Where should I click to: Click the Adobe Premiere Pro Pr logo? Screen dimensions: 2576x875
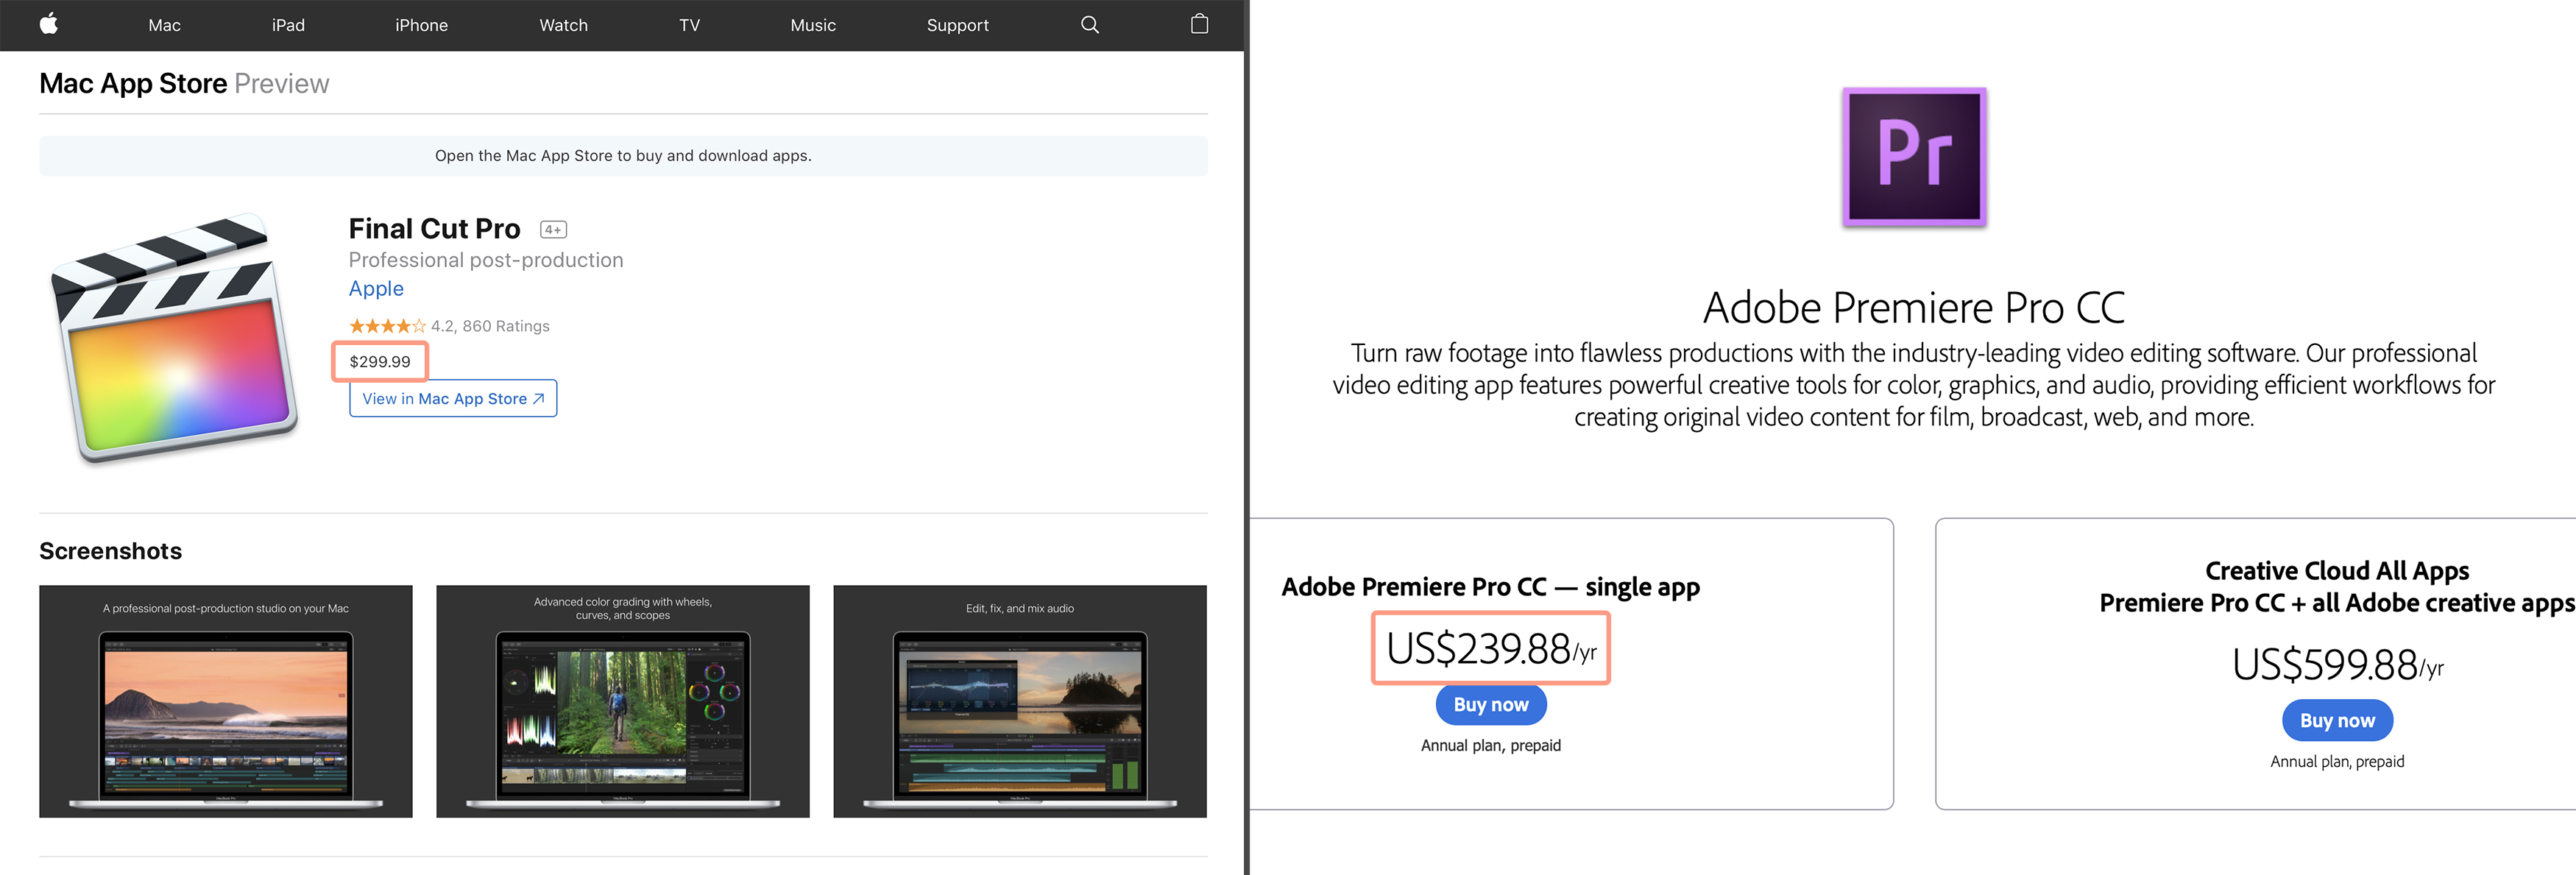pos(1914,157)
